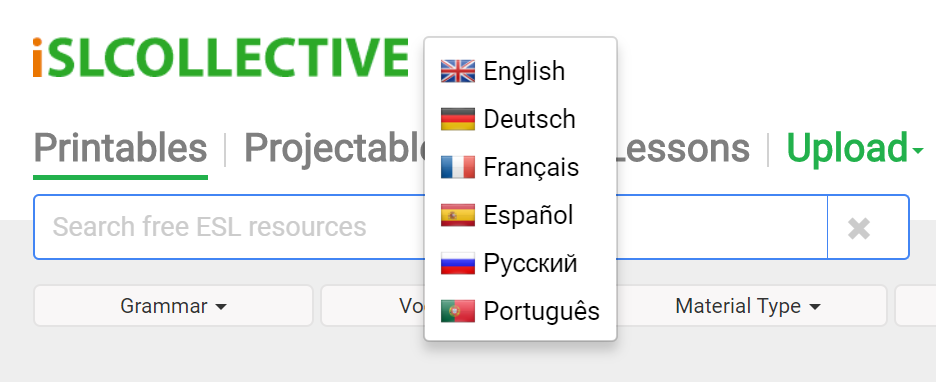The width and height of the screenshot is (936, 382).
Task: Choose Deutsch from language list
Action: (520, 119)
